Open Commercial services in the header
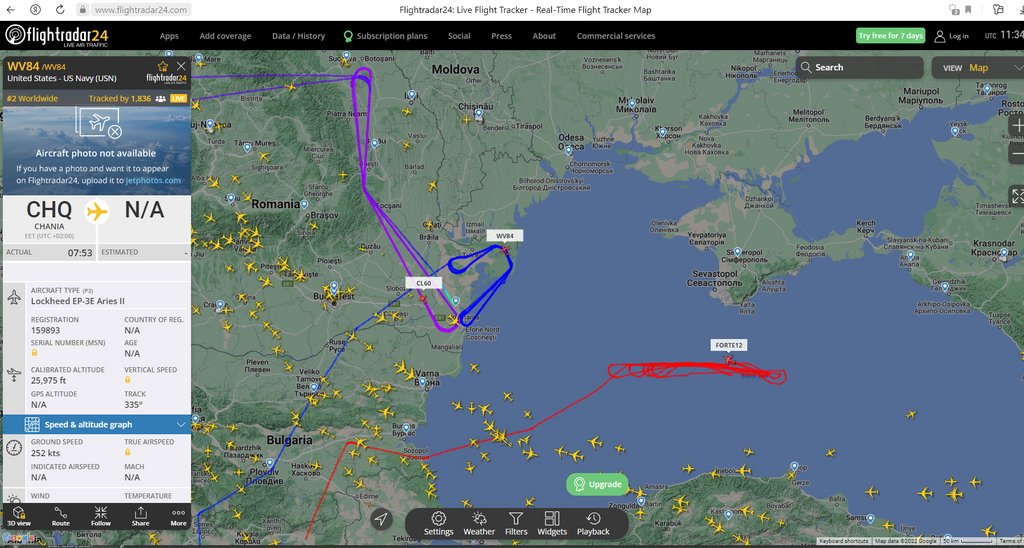The height and width of the screenshot is (548, 1024). [616, 36]
